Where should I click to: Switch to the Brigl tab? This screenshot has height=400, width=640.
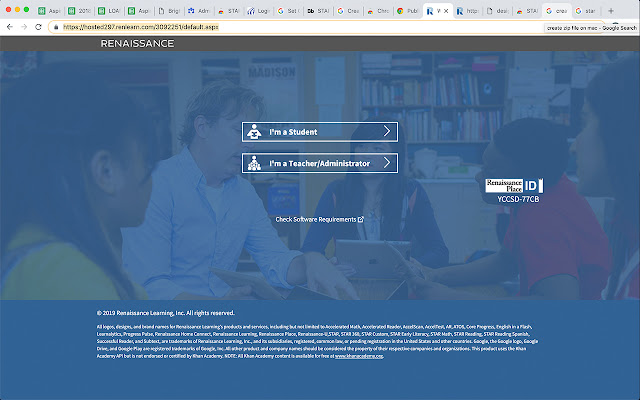[169, 11]
